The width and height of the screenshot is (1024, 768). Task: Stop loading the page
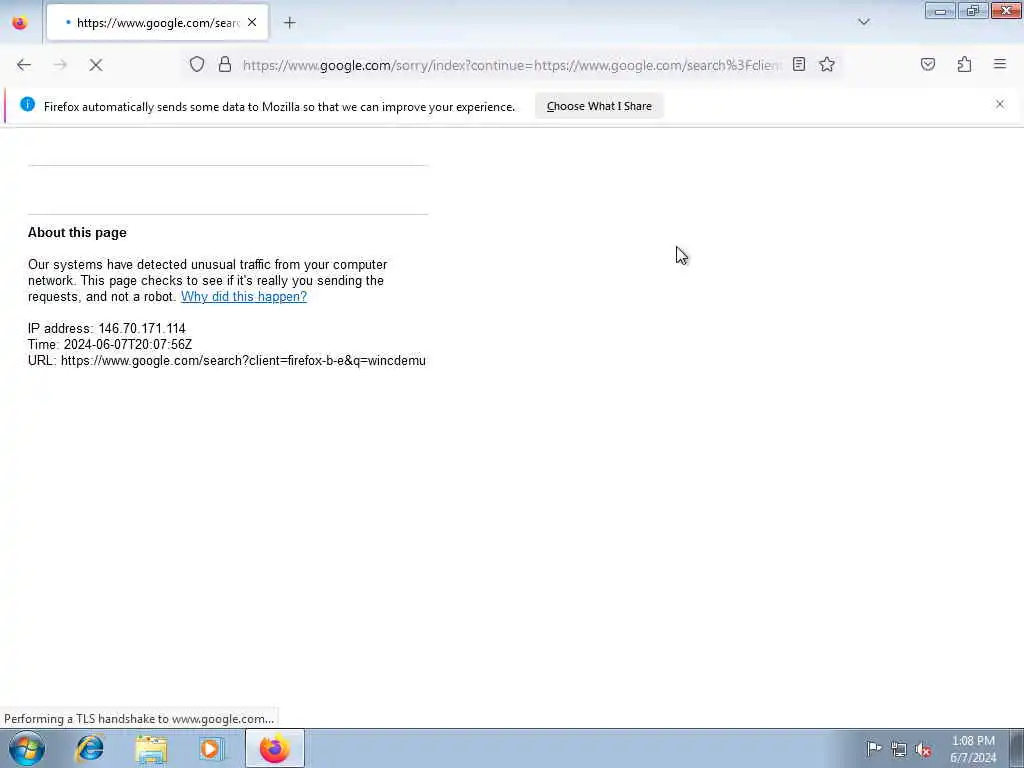(96, 65)
